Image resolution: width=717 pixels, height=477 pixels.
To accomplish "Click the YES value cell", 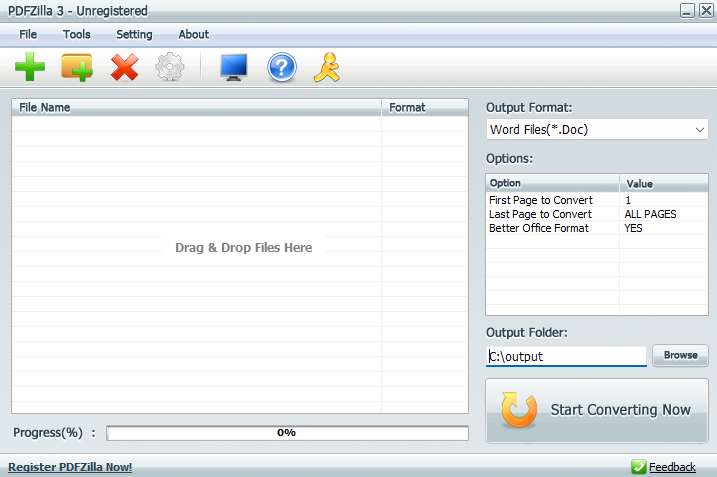I will [x=633, y=228].
